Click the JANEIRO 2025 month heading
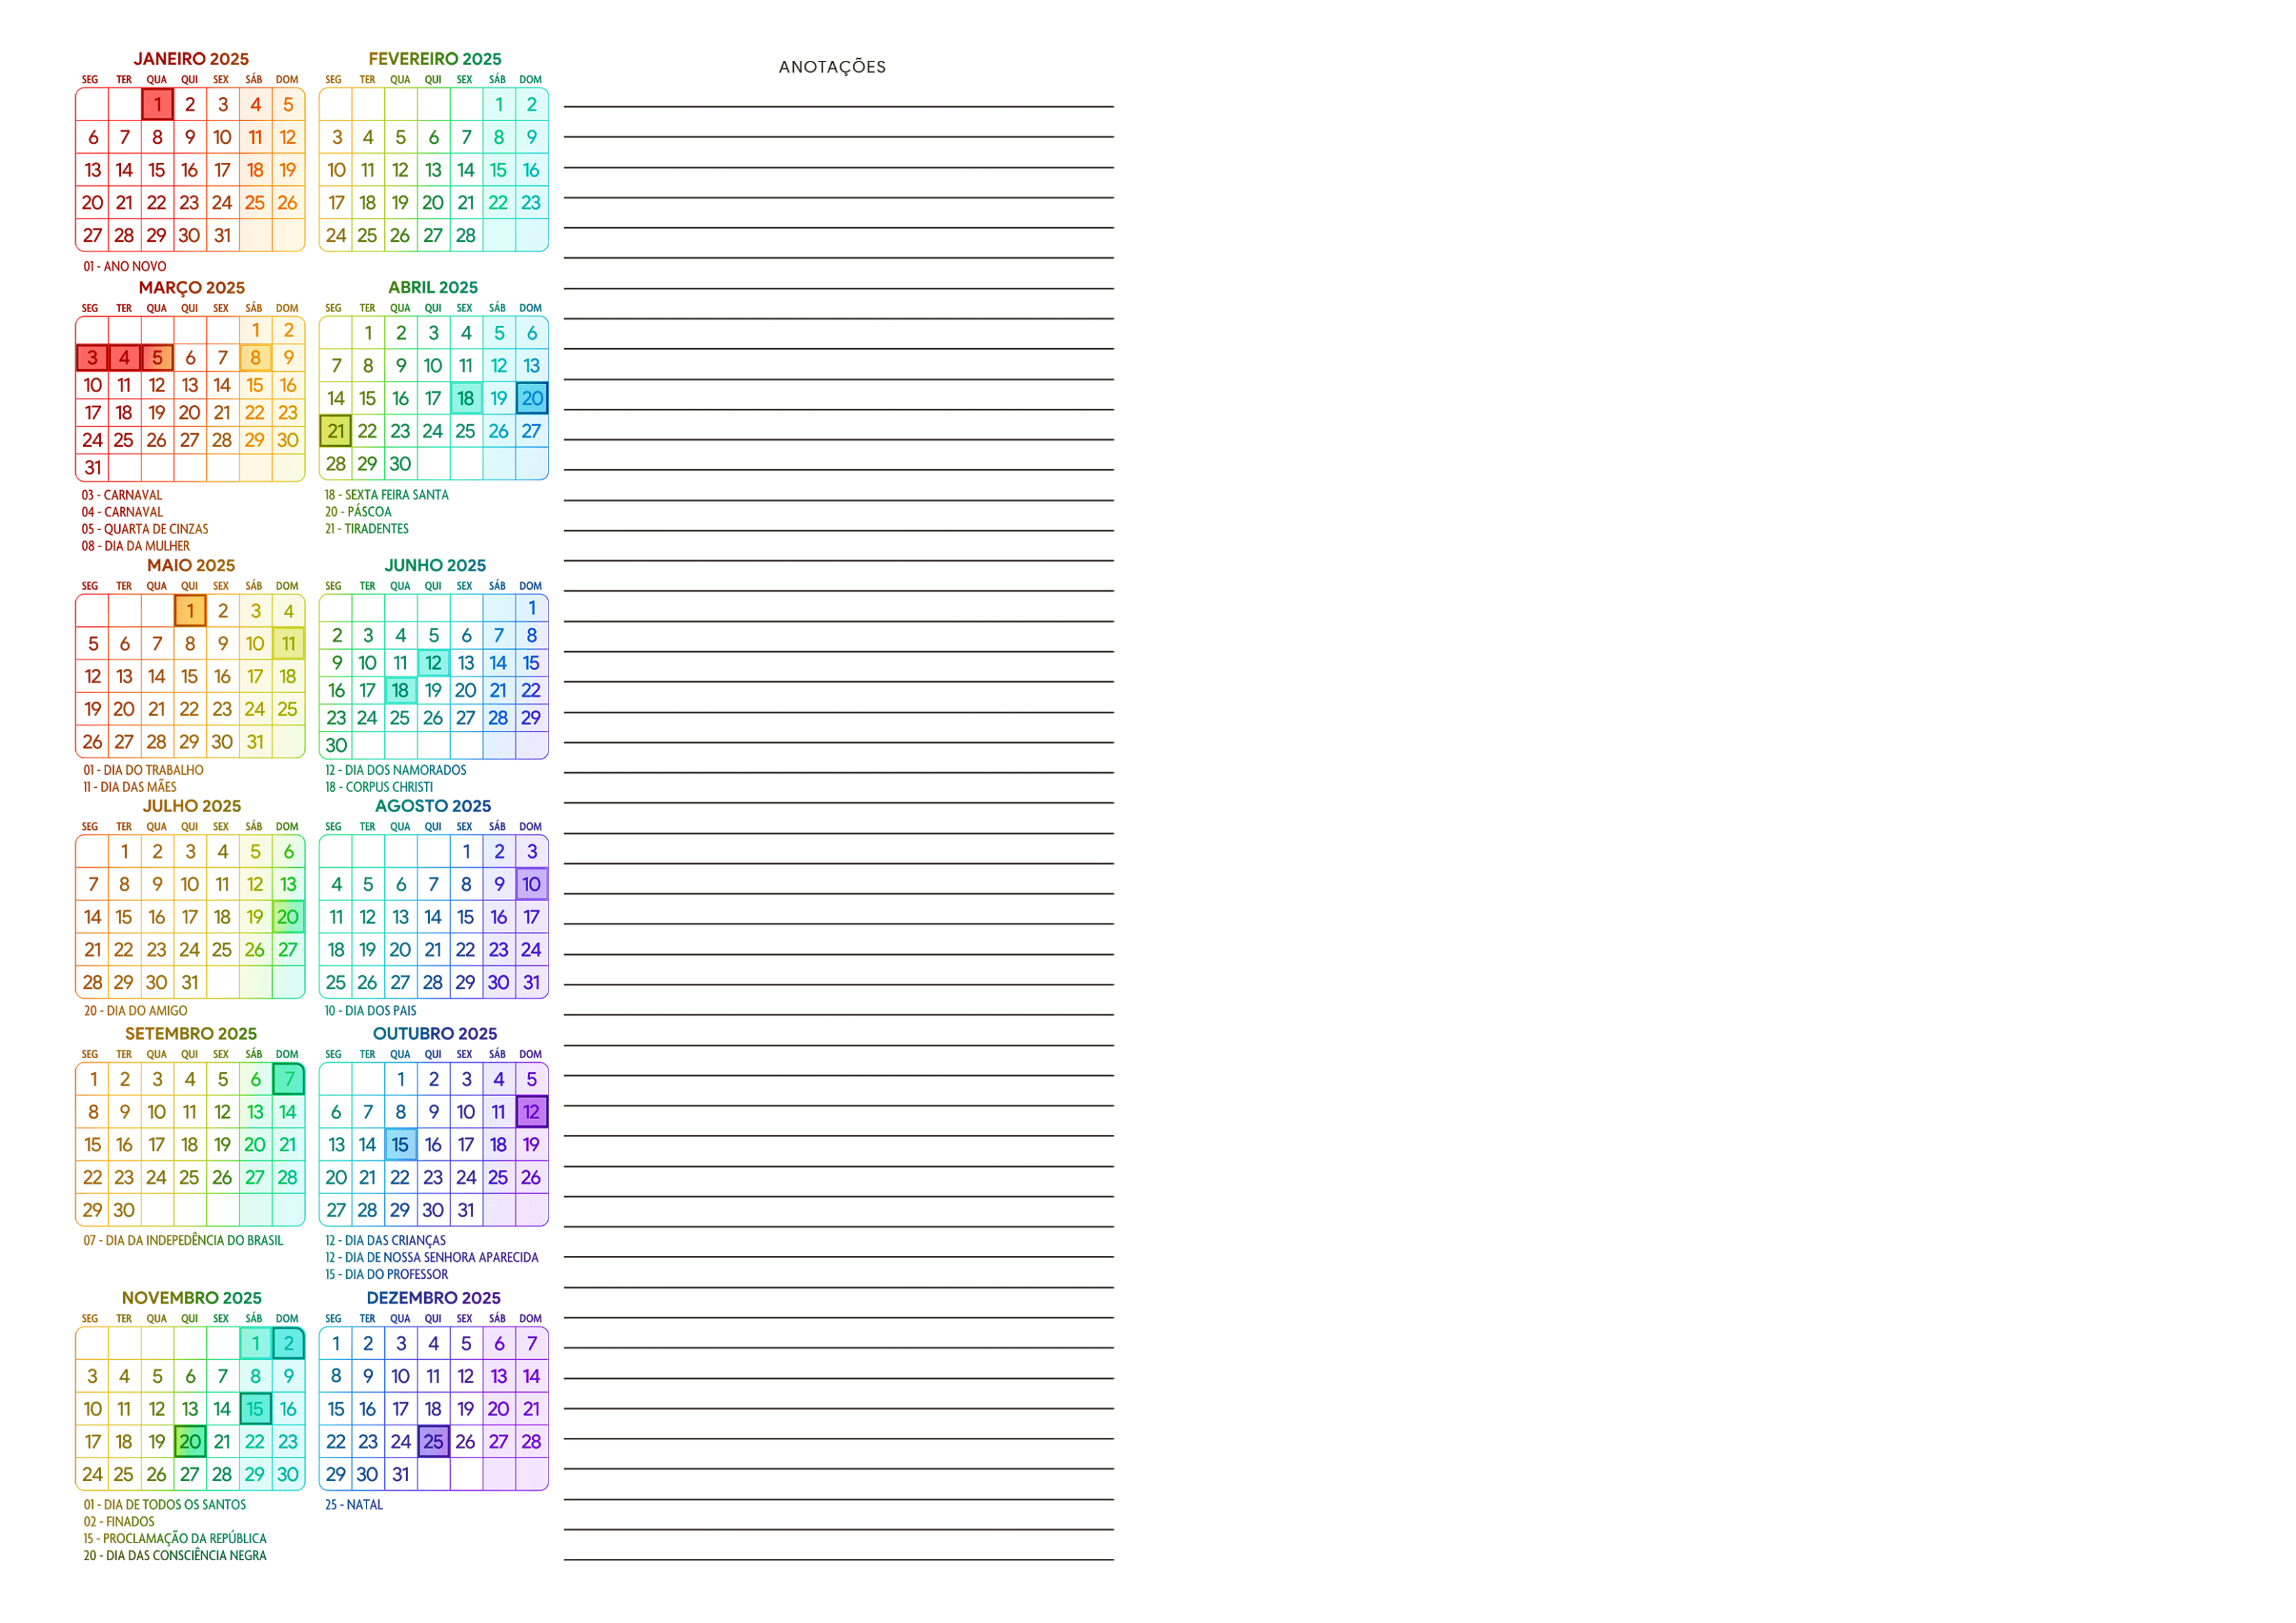 coord(191,59)
